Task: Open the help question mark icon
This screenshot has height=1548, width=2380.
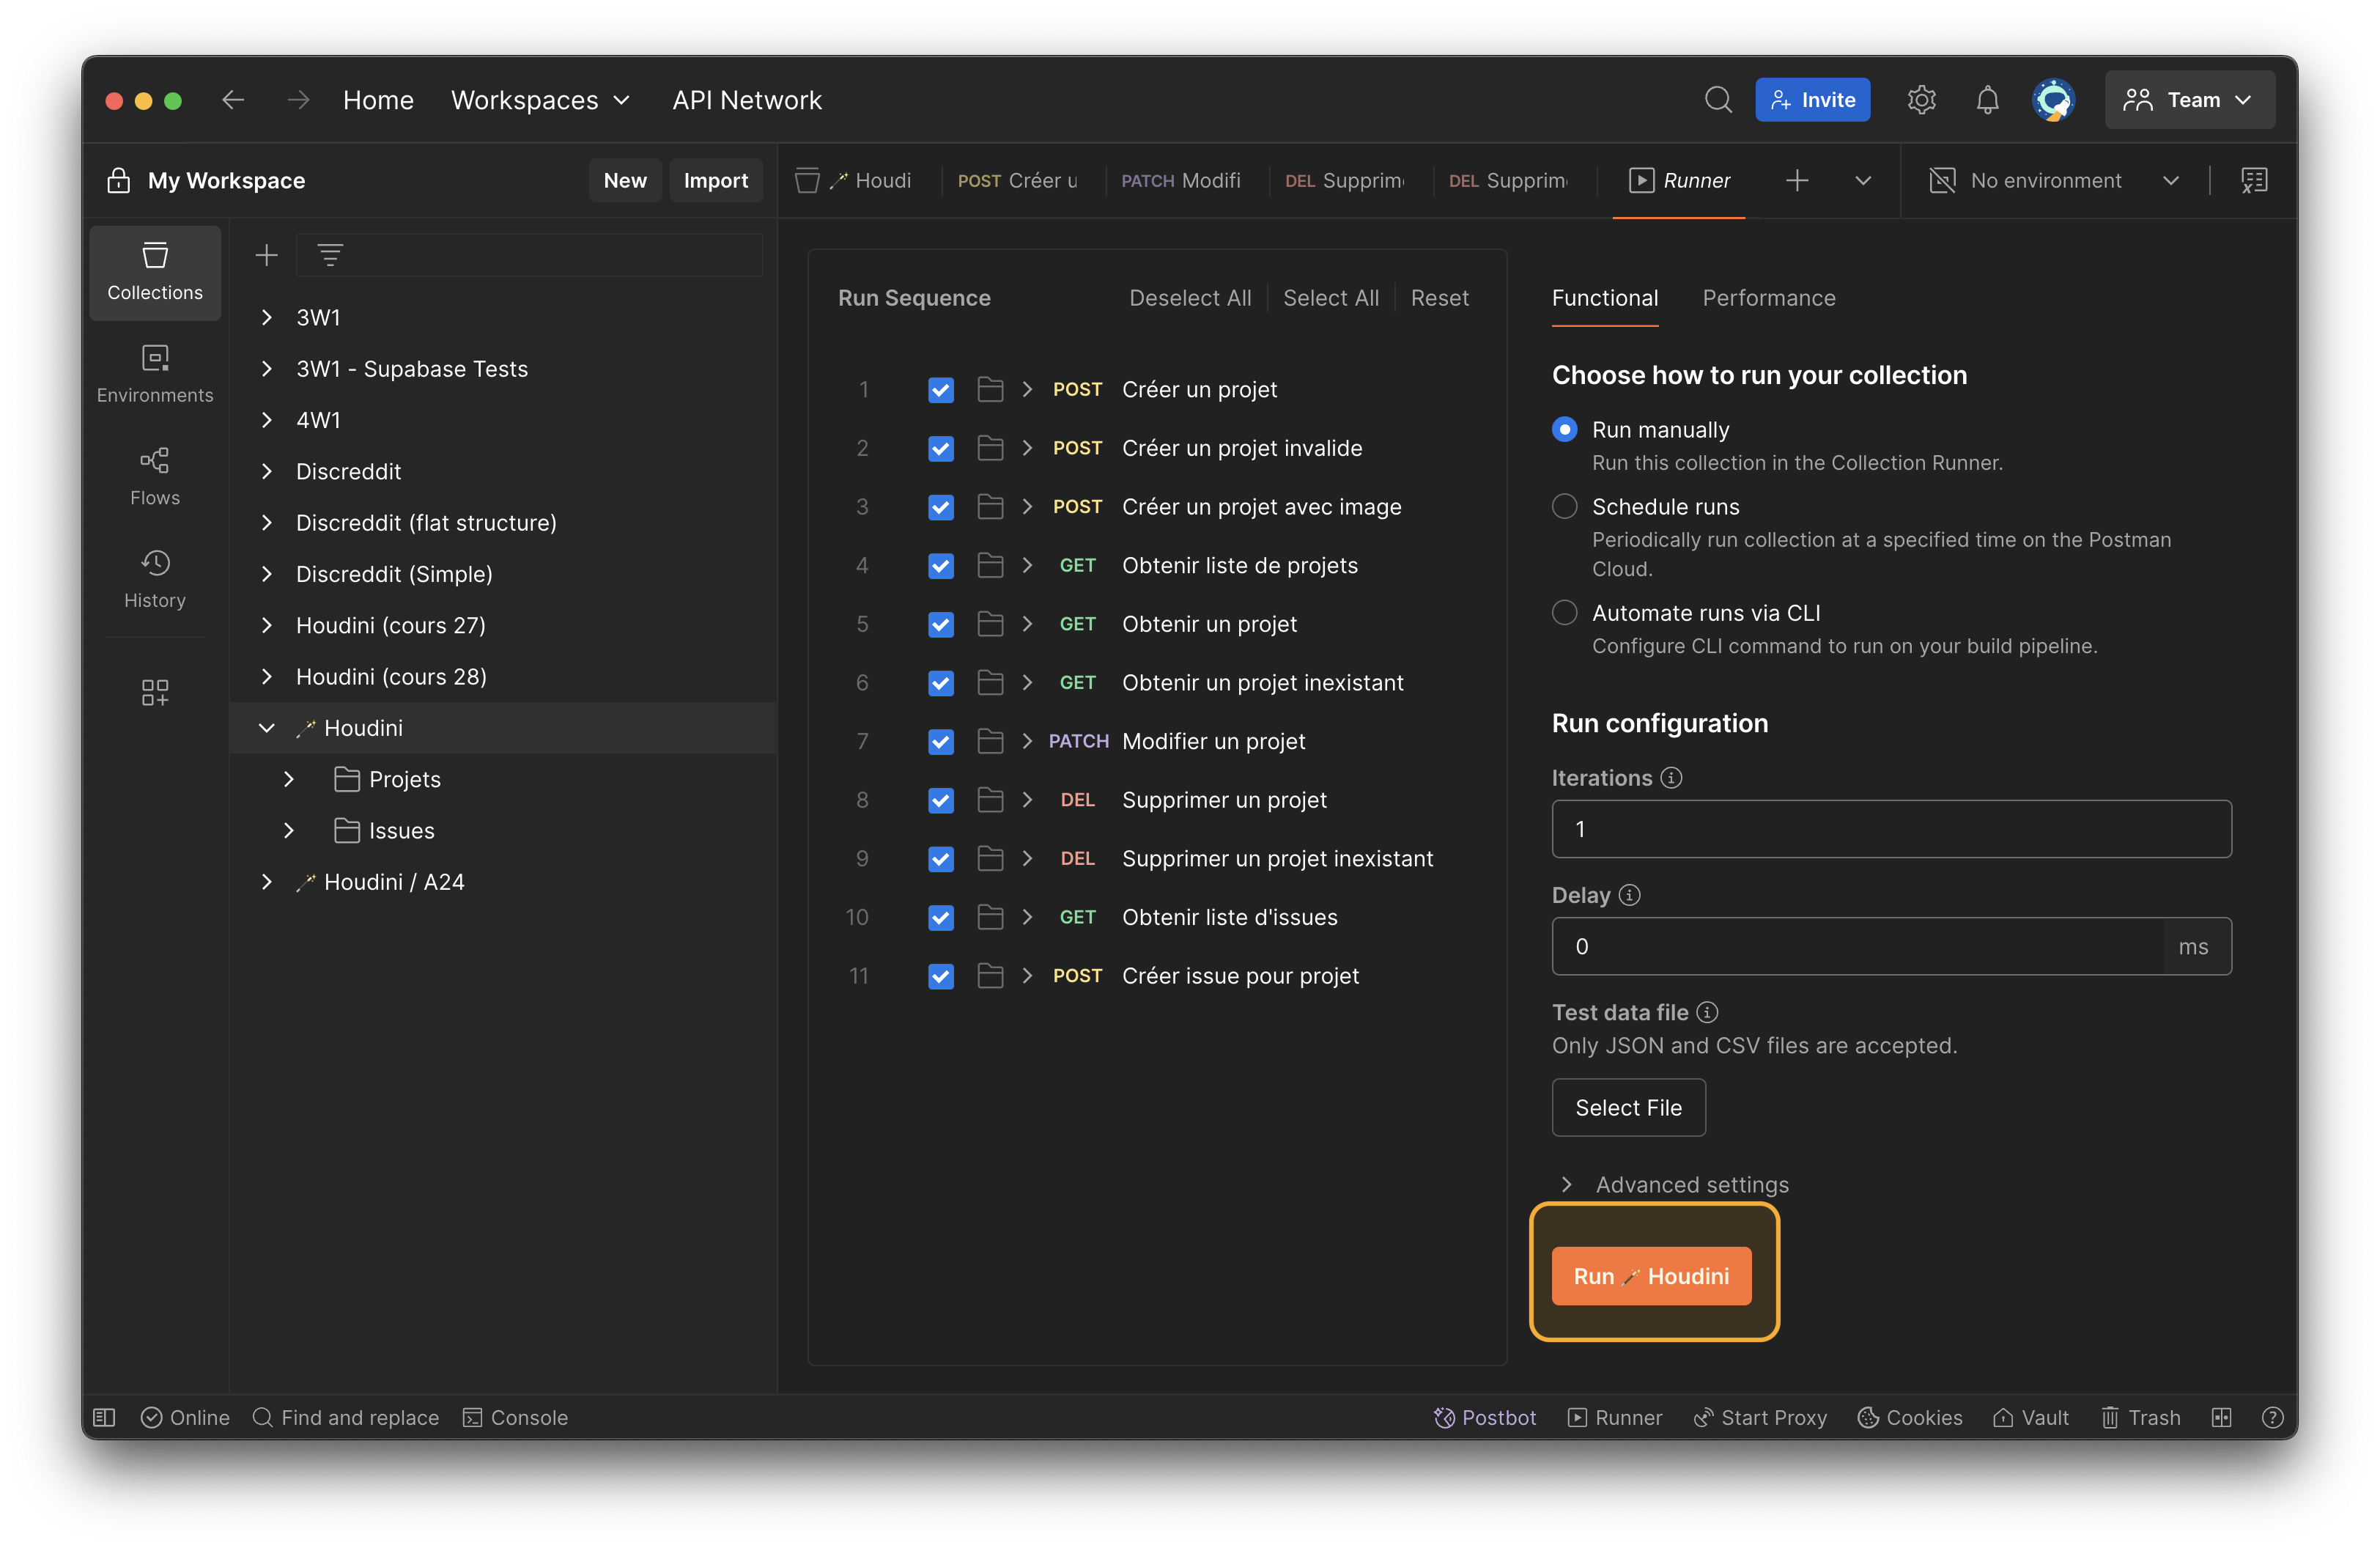Action: [x=2272, y=1417]
